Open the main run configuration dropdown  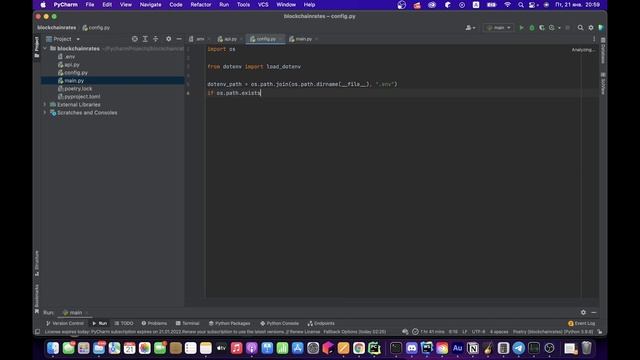click(x=499, y=28)
